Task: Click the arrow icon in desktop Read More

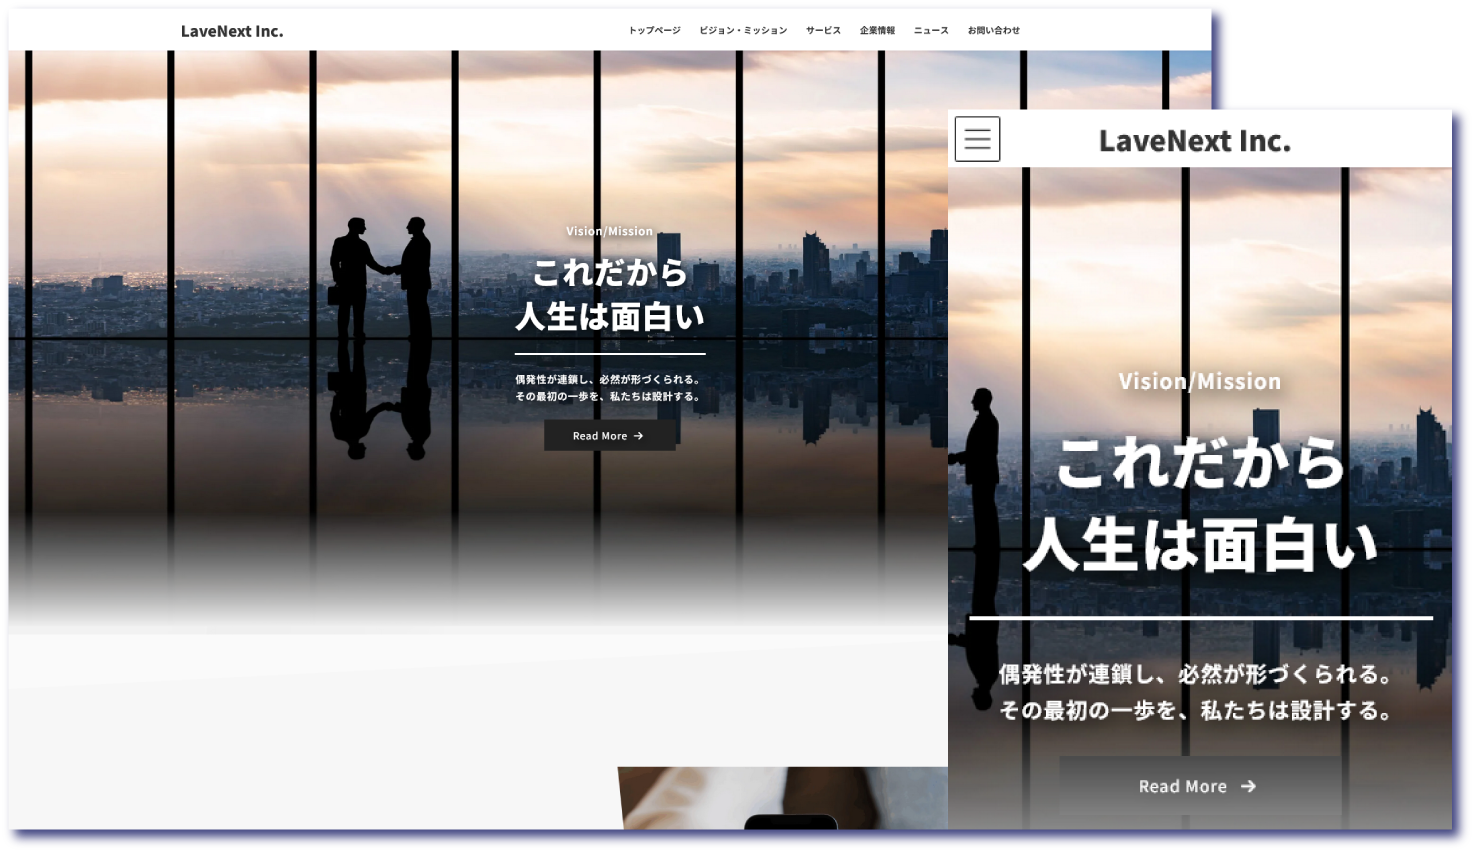Action: [x=638, y=436]
